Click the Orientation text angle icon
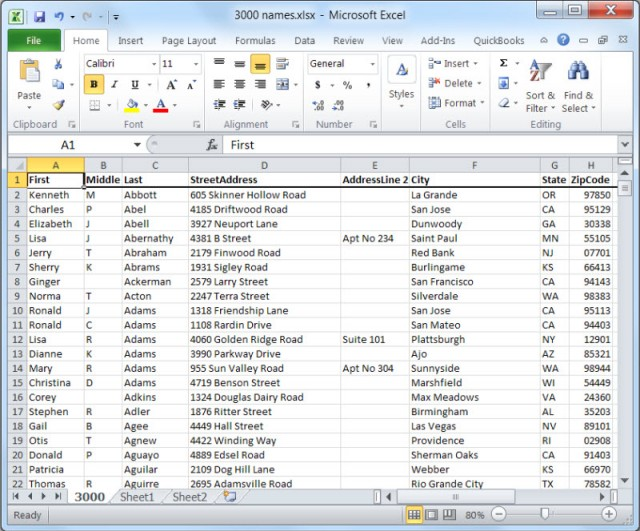The image size is (640, 531). [267, 105]
